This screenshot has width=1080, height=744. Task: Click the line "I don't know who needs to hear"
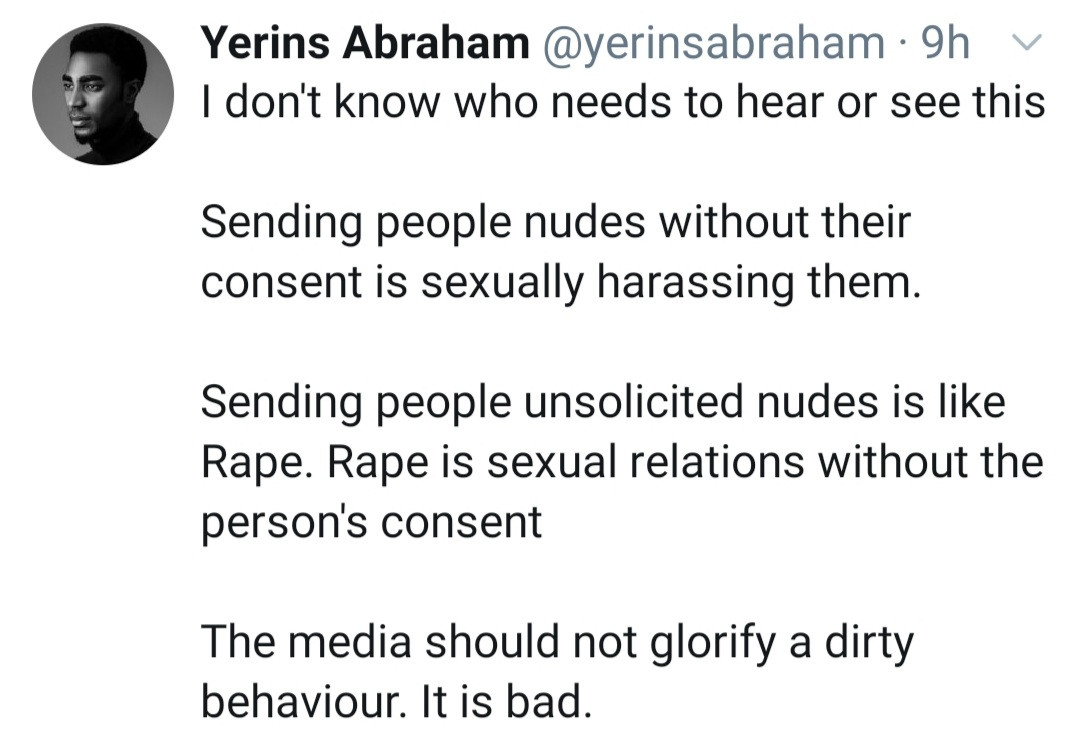(622, 101)
